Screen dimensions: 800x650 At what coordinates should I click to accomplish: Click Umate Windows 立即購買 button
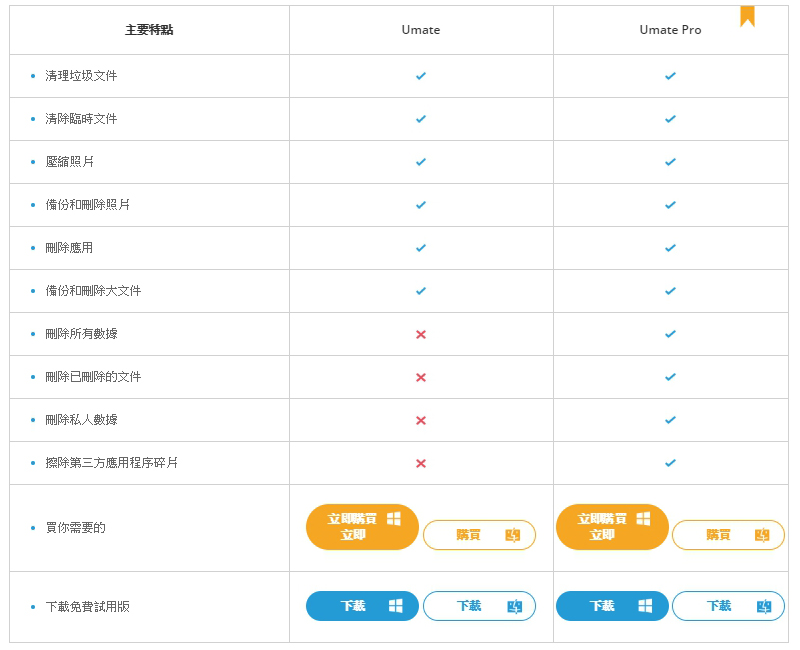pyautogui.click(x=362, y=527)
